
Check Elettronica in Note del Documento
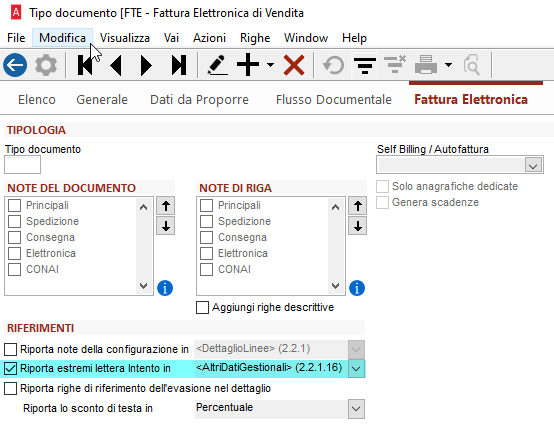point(14,253)
